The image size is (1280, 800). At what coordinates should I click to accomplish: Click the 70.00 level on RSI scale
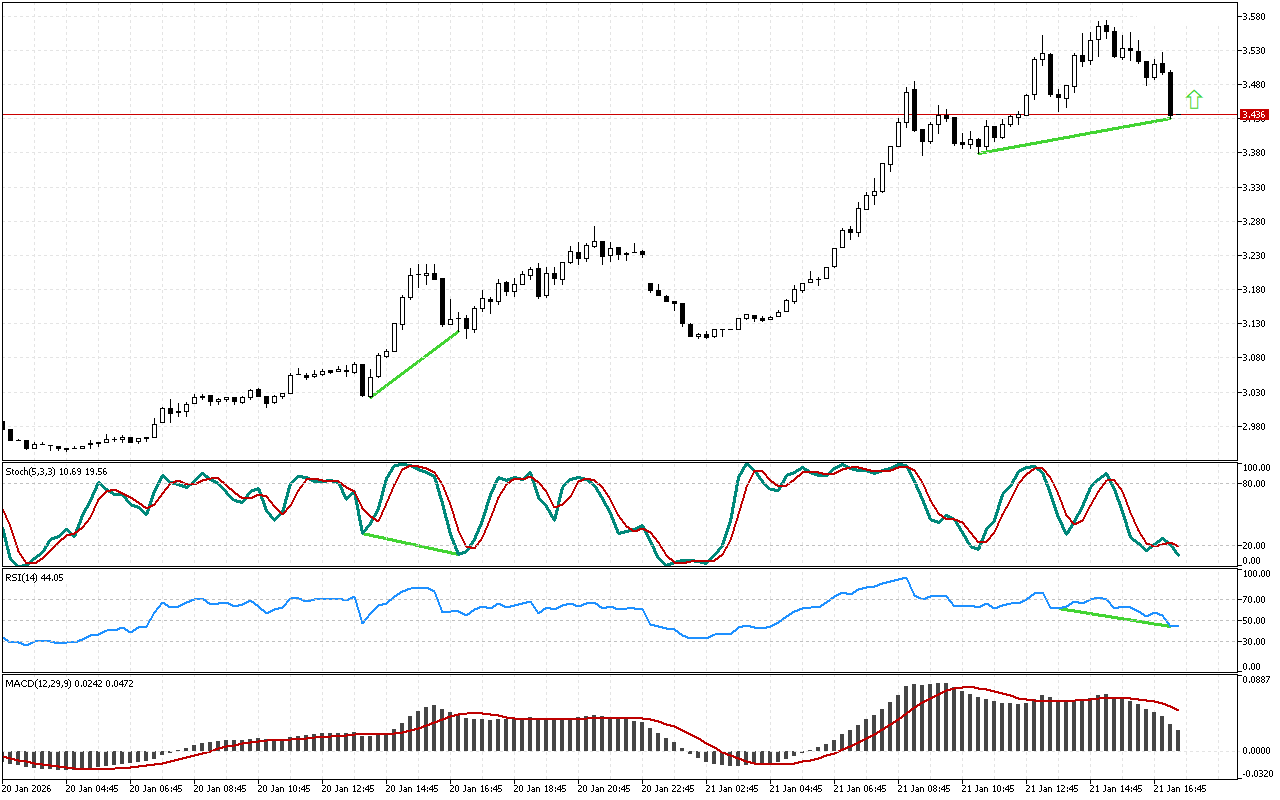1254,600
